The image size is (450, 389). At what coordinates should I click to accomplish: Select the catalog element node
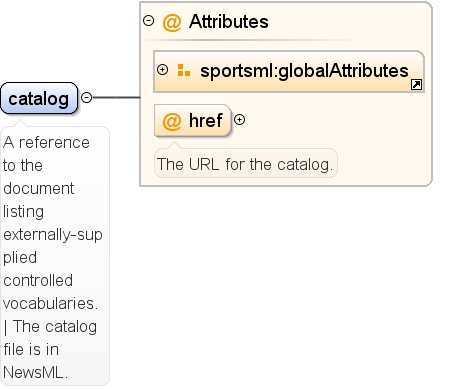(x=39, y=98)
